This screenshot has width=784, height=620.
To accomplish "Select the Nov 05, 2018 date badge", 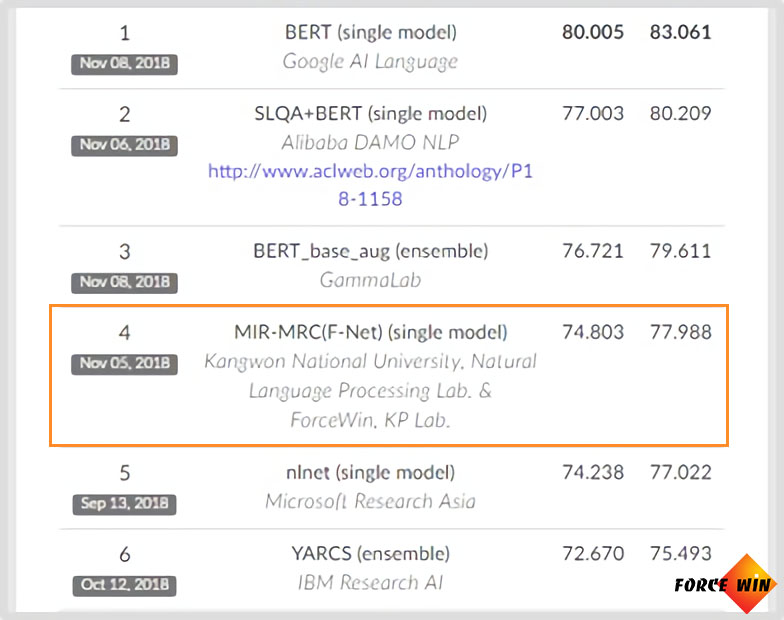I will point(124,364).
